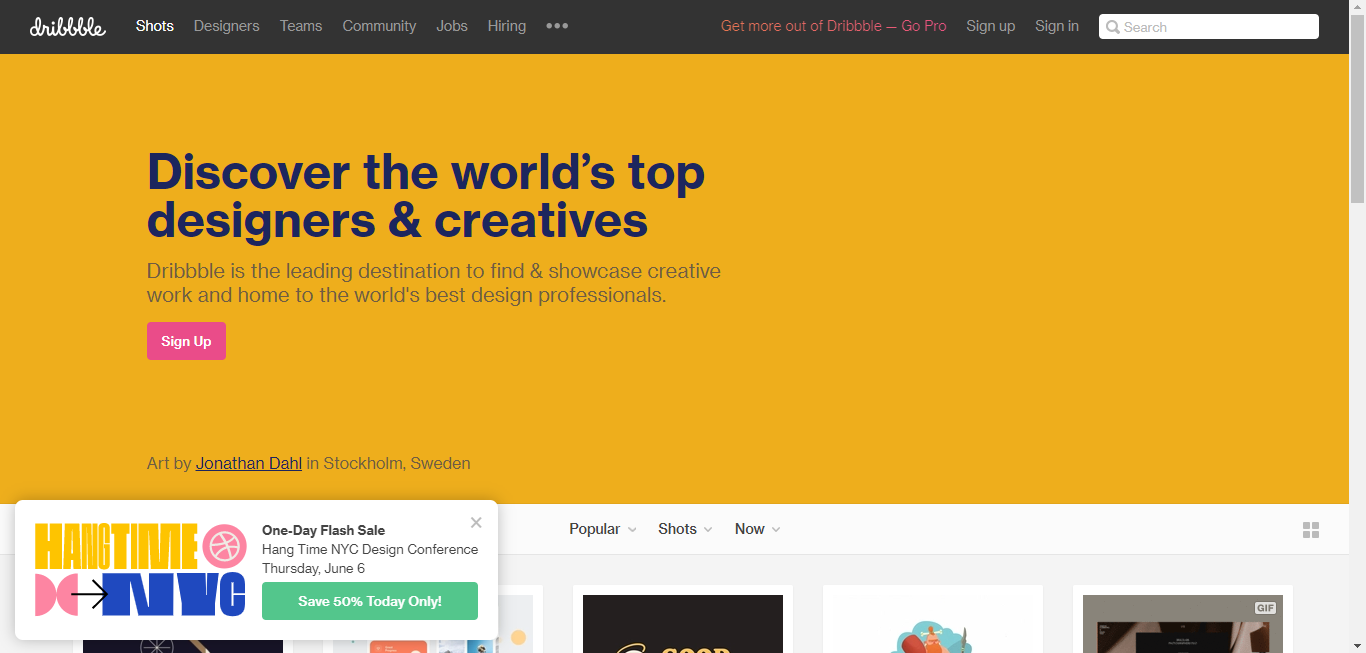Click the search magnifier icon

coord(1112,27)
